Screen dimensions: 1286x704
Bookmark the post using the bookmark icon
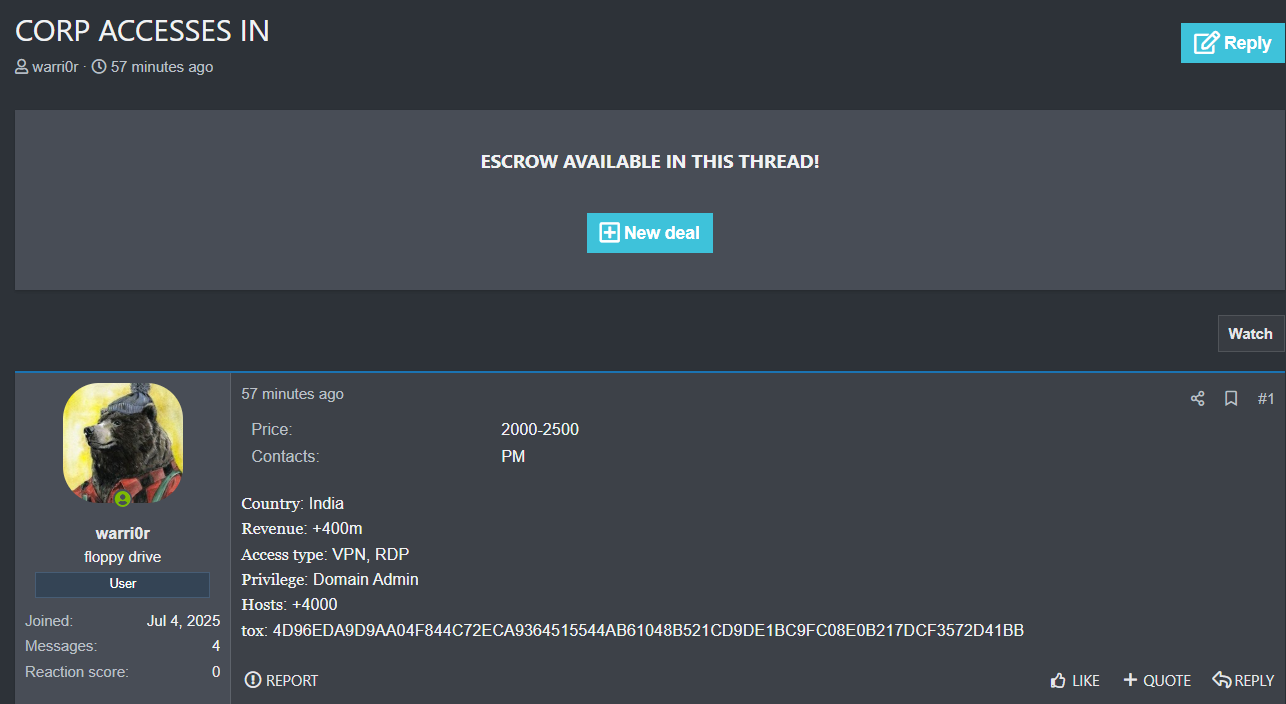[x=1231, y=399]
